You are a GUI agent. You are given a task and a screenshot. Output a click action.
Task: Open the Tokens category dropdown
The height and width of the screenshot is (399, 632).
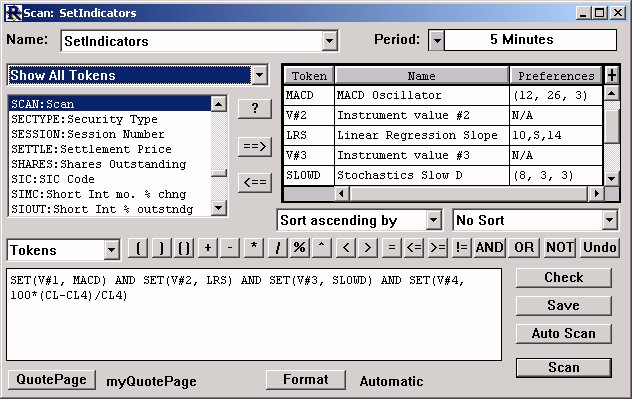(112, 250)
